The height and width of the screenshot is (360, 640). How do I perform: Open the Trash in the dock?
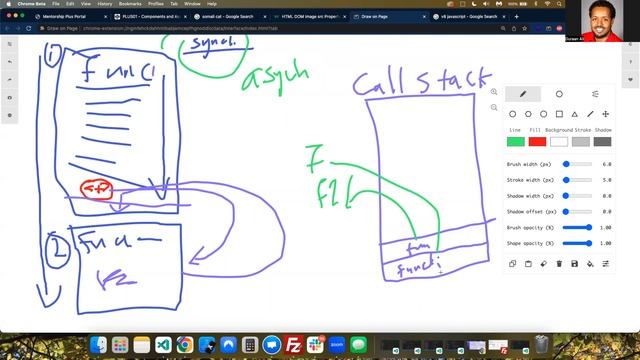pyautogui.click(x=542, y=344)
